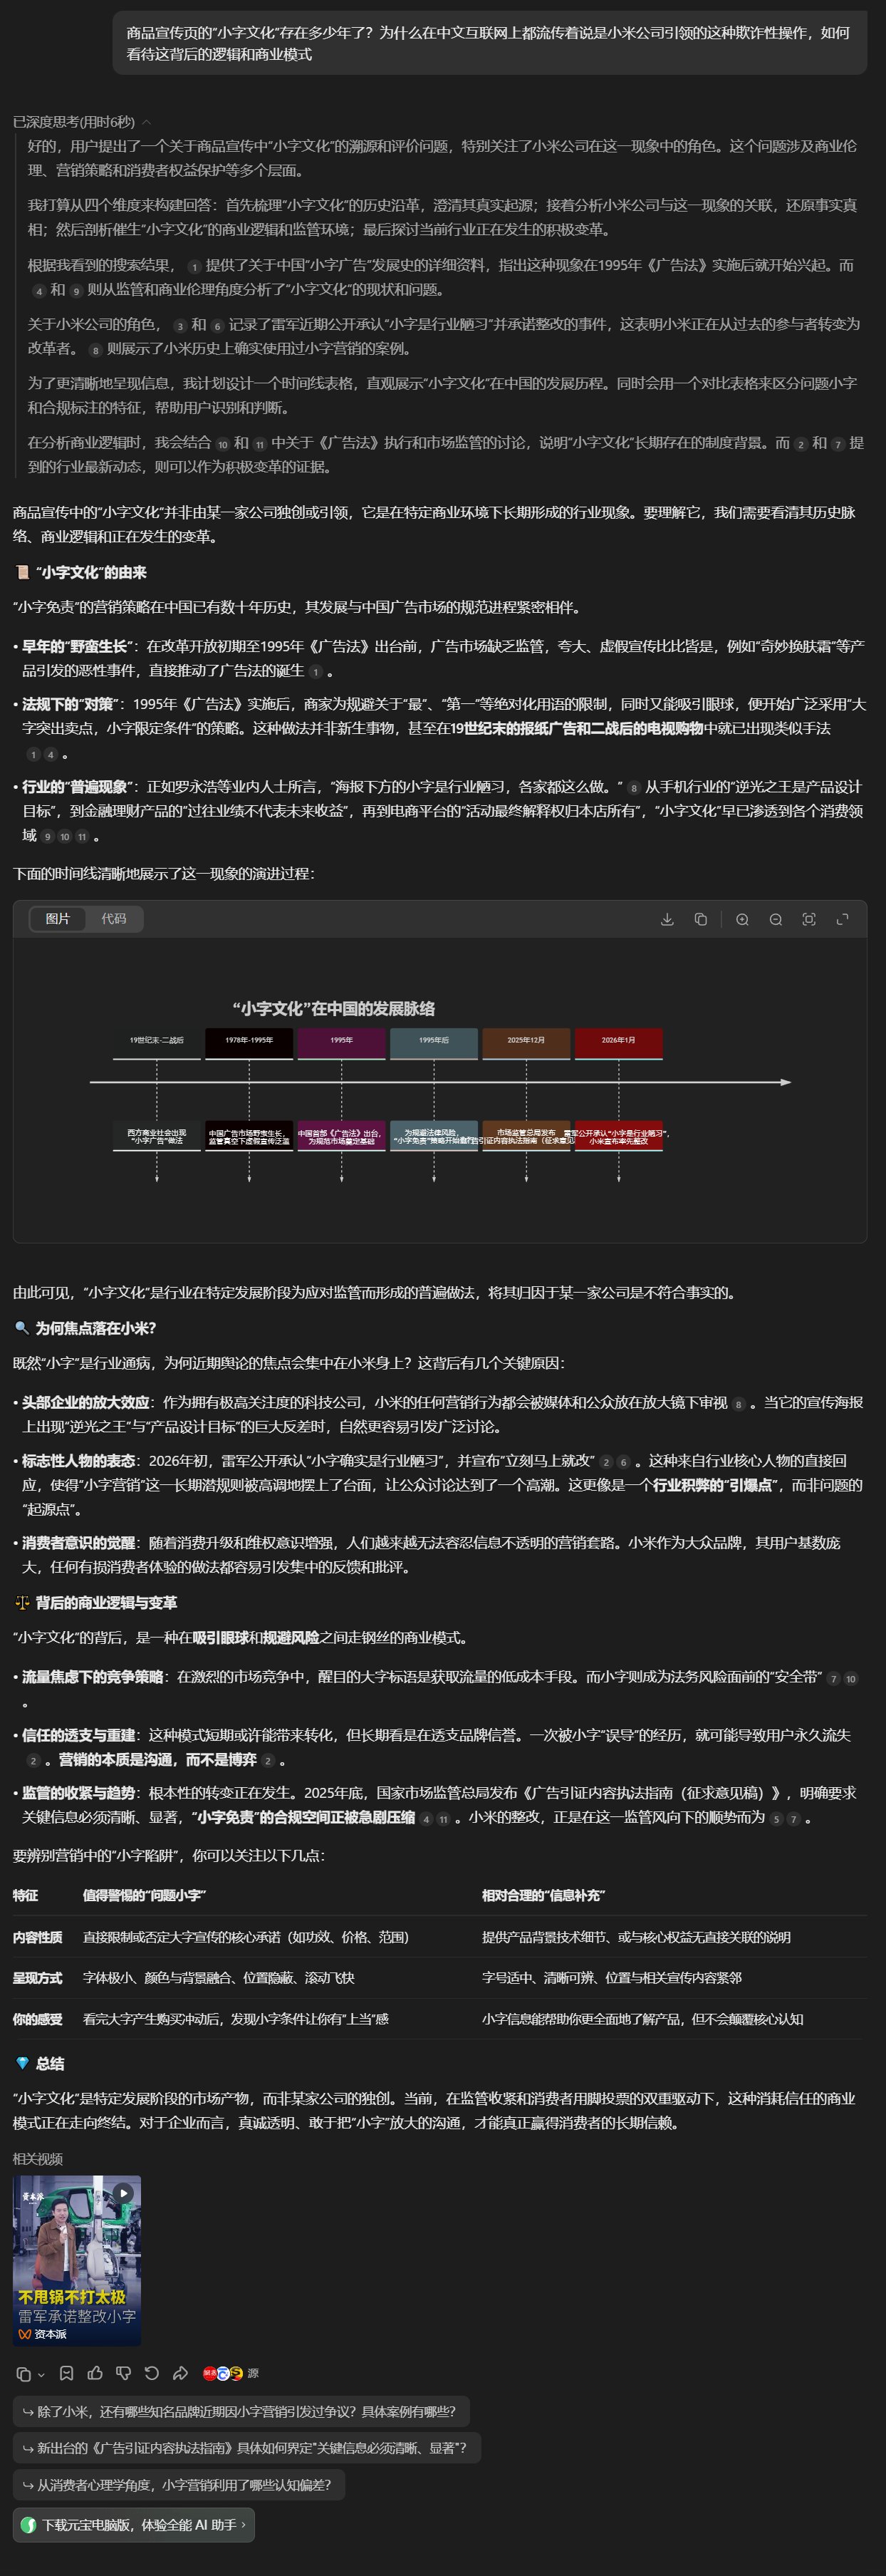Click the 值得警惕的"问题小字" column header
The image size is (886, 2576).
point(144,1895)
